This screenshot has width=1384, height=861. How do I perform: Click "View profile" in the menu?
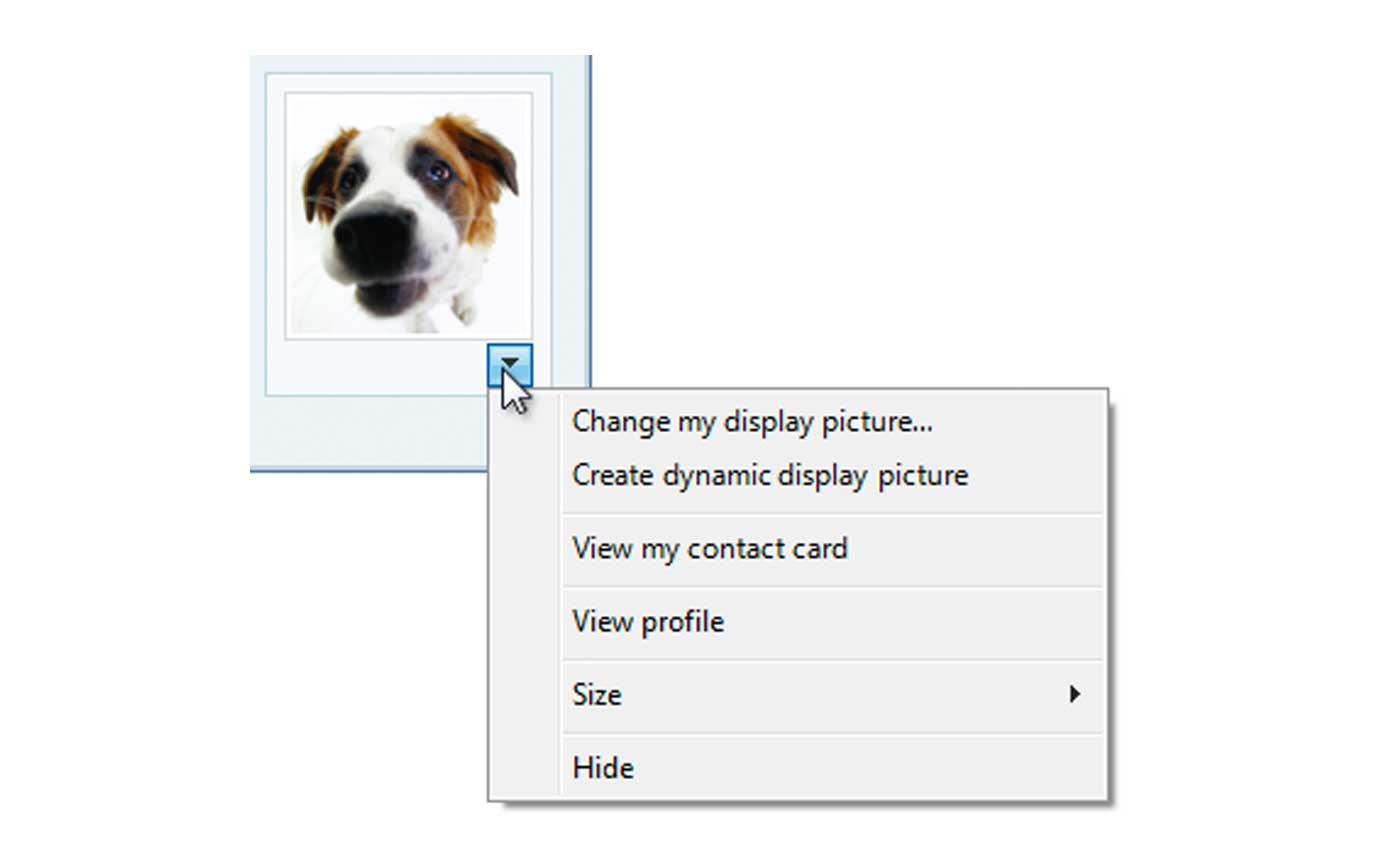pos(647,622)
